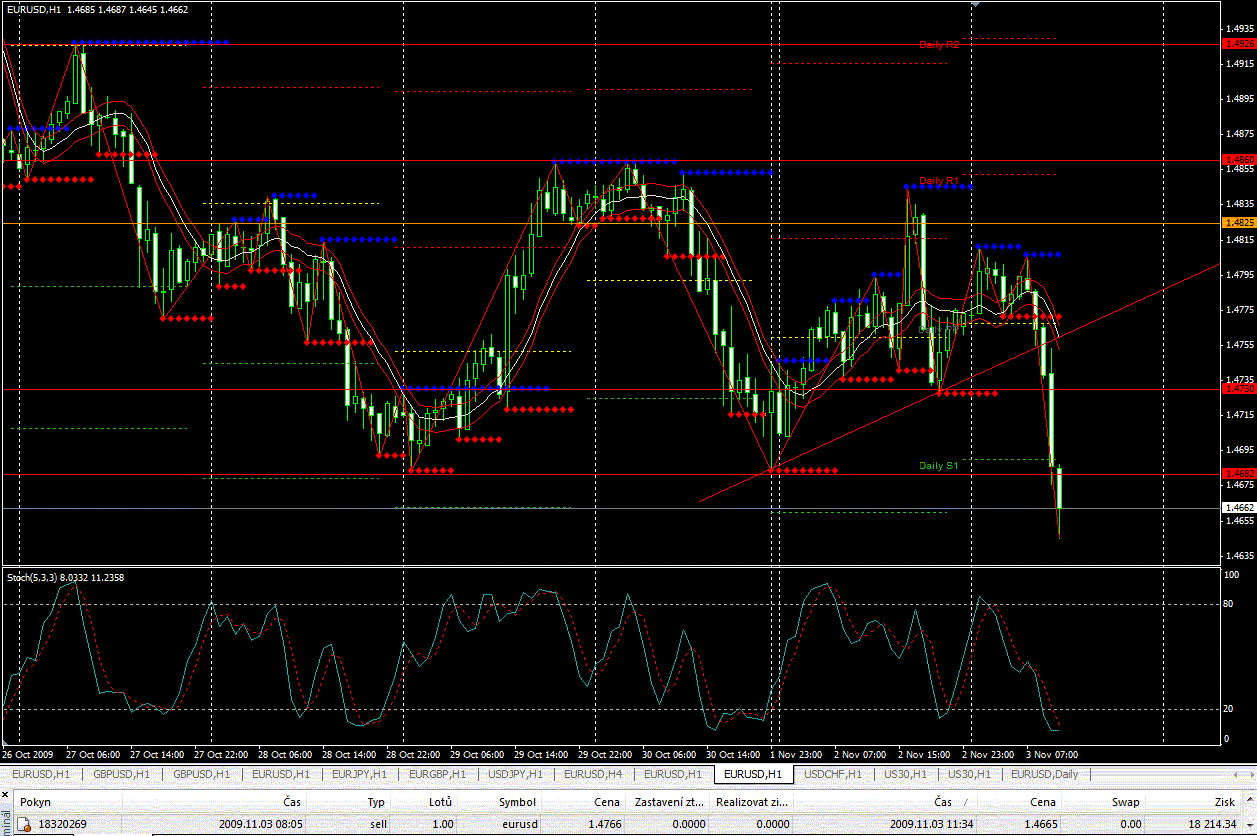Image resolution: width=1257 pixels, height=836 pixels.
Task: Open the EURUSD,H4 chart tab
Action: pos(594,774)
